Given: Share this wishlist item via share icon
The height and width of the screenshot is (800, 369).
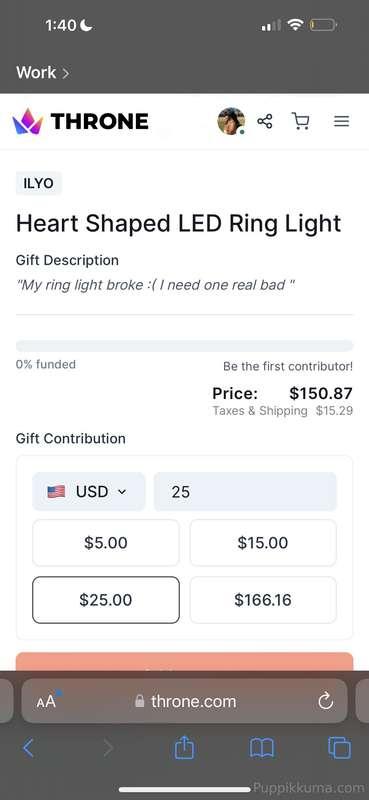Looking at the screenshot, I should coord(265,121).
